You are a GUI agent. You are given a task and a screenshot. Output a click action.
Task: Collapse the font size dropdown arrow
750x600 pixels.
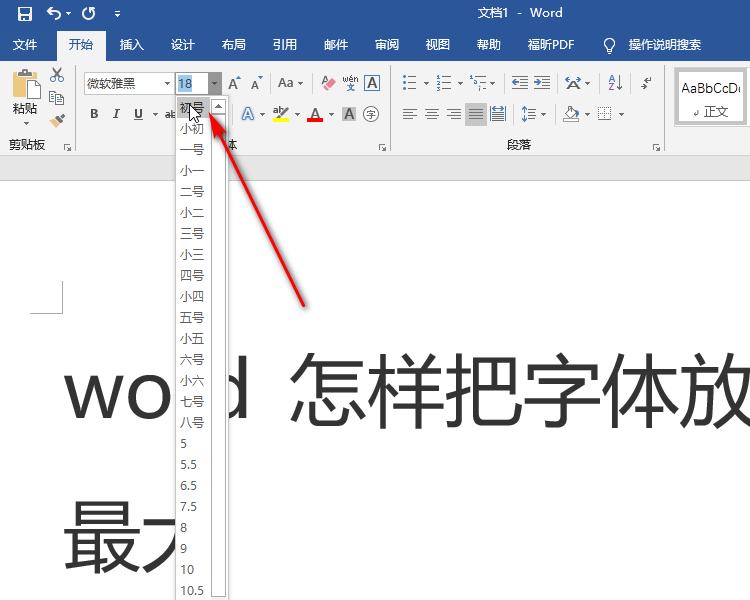pos(214,84)
